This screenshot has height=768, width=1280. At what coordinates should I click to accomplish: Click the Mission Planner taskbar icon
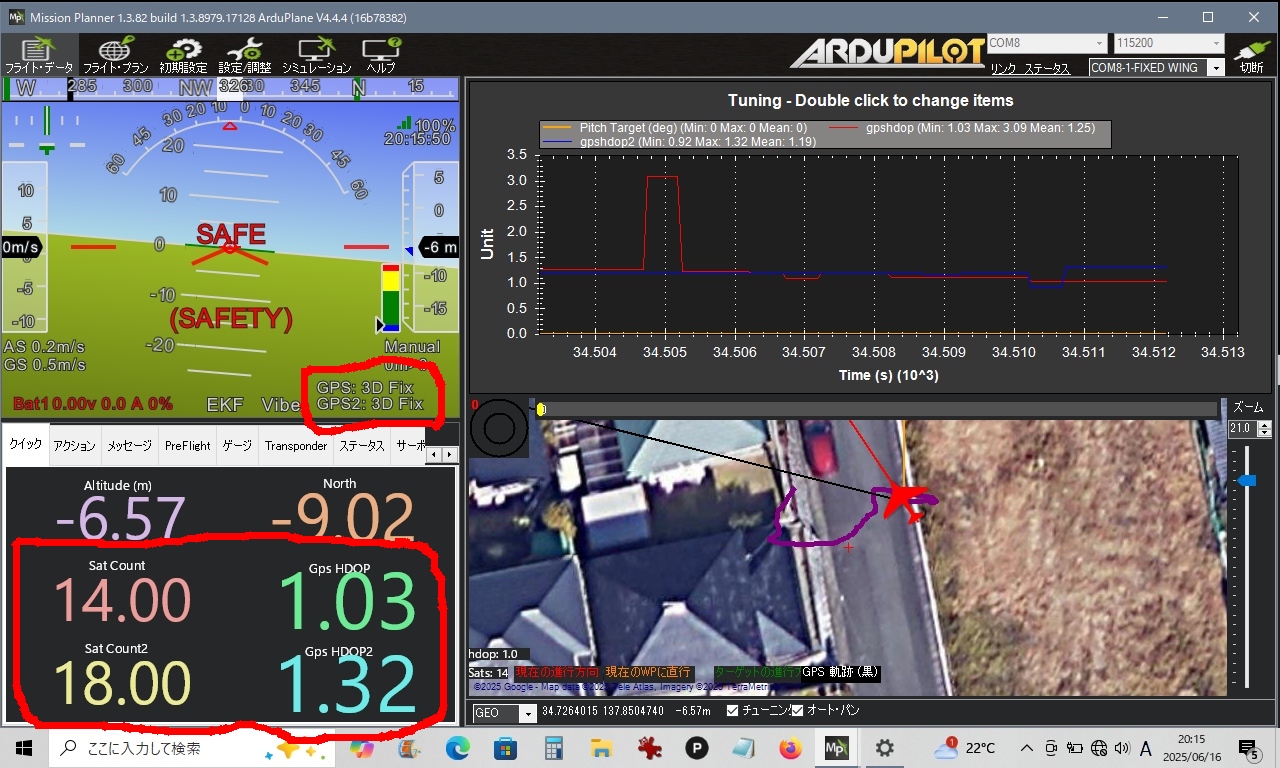tap(836, 748)
